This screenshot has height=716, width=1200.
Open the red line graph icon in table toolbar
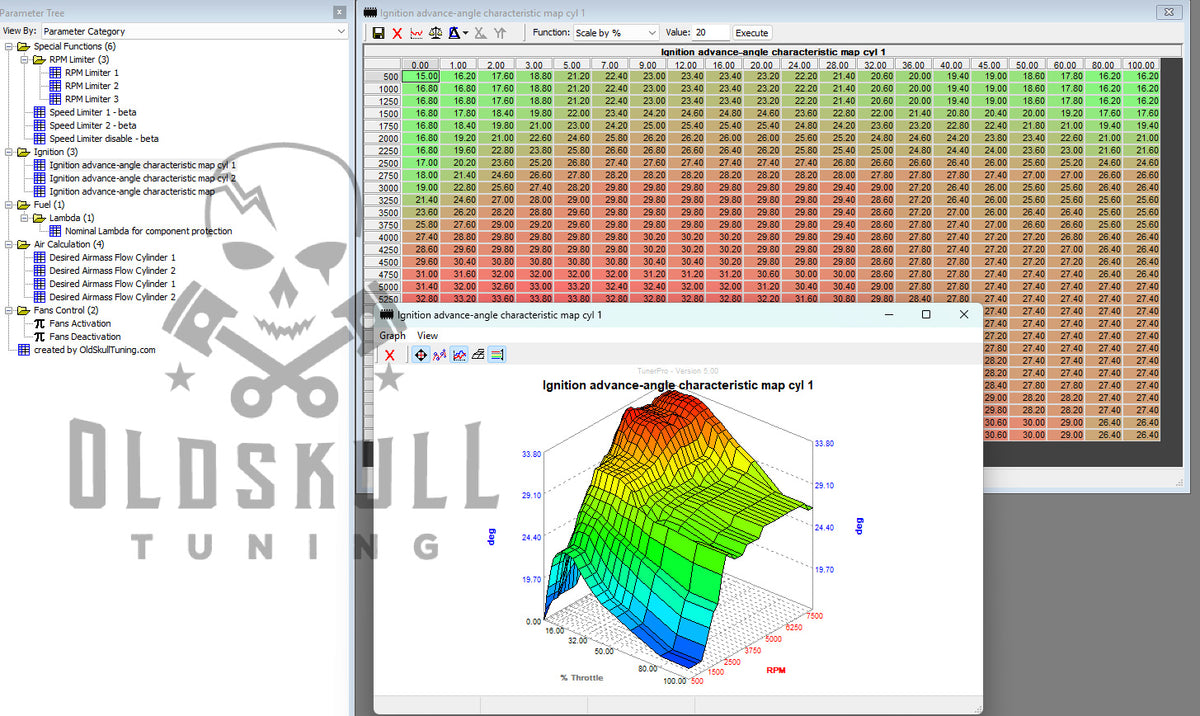(x=416, y=33)
